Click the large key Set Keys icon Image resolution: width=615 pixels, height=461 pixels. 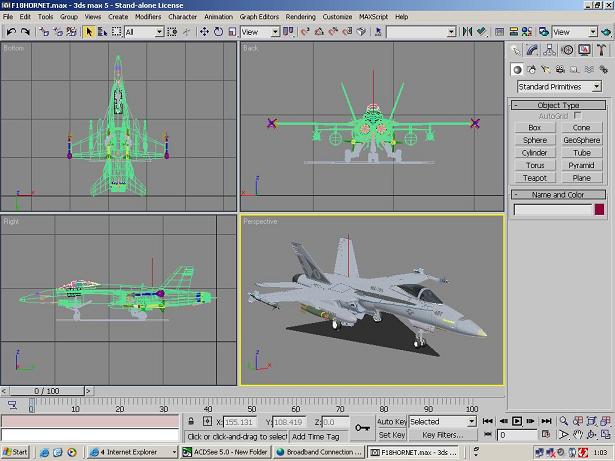coord(361,428)
